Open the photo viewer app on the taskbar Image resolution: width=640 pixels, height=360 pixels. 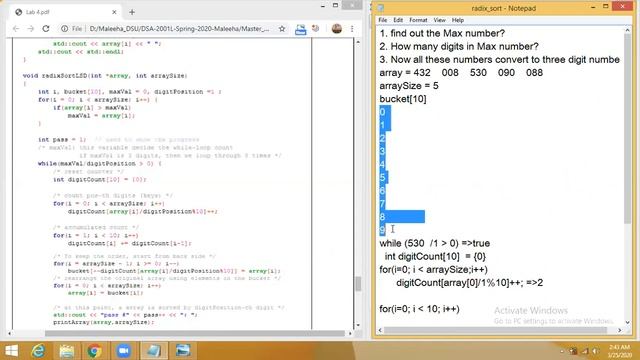tap(183, 351)
